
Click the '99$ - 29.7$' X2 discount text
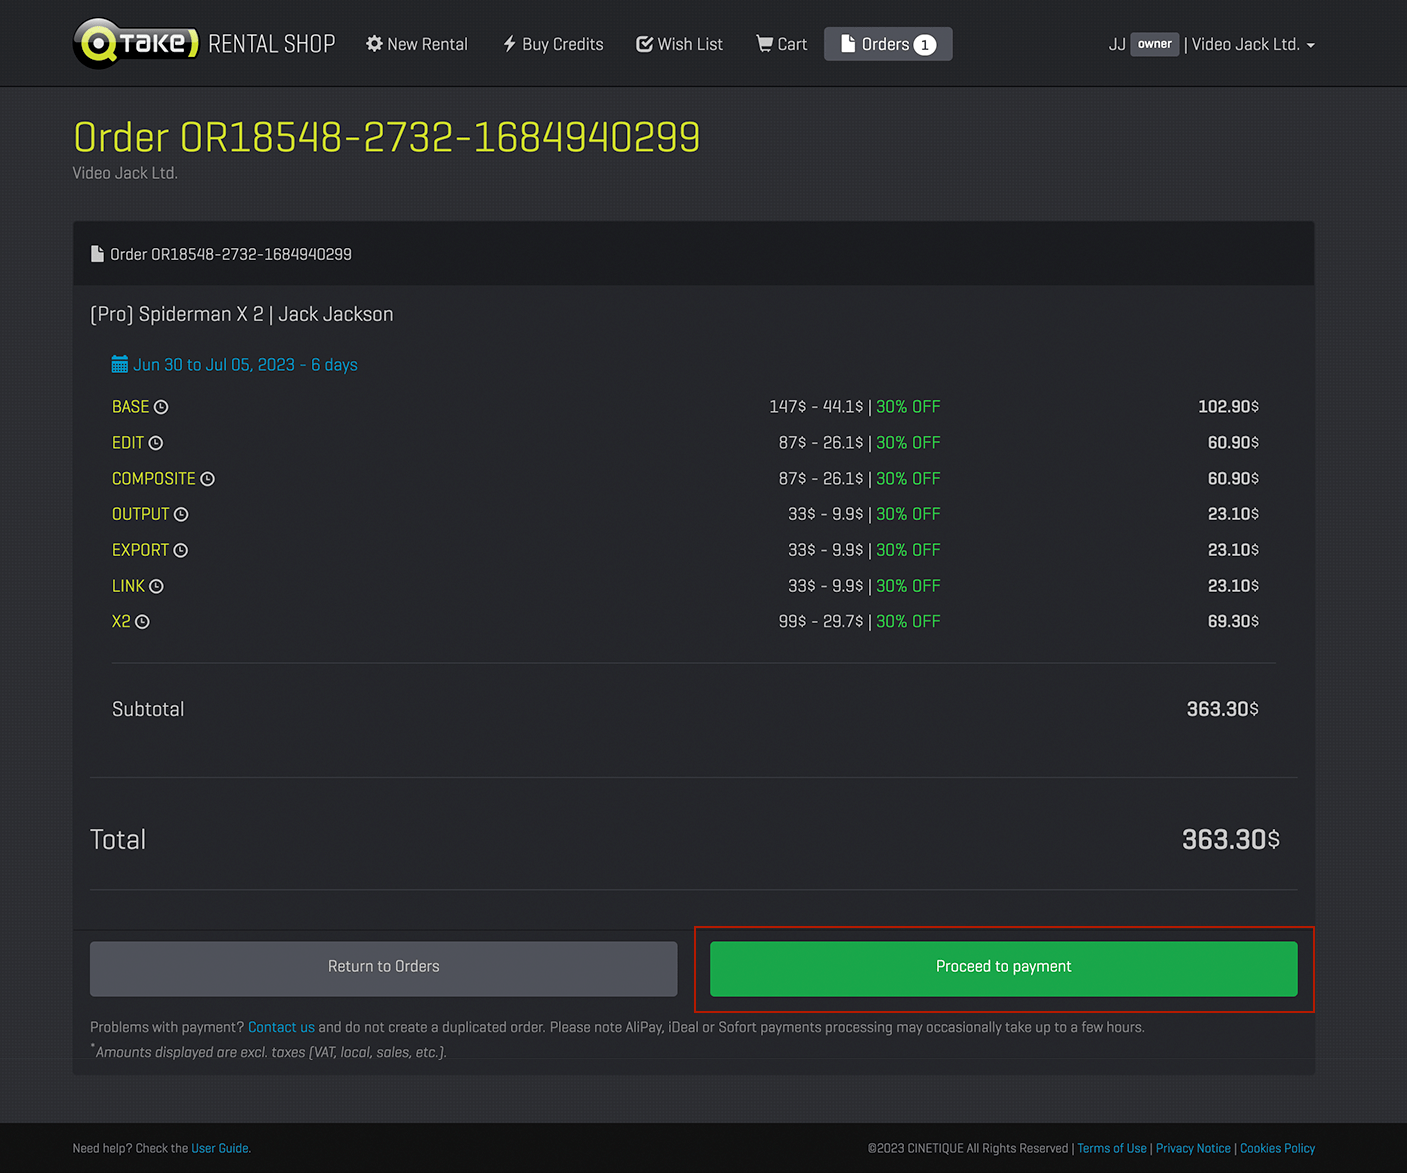821,622
